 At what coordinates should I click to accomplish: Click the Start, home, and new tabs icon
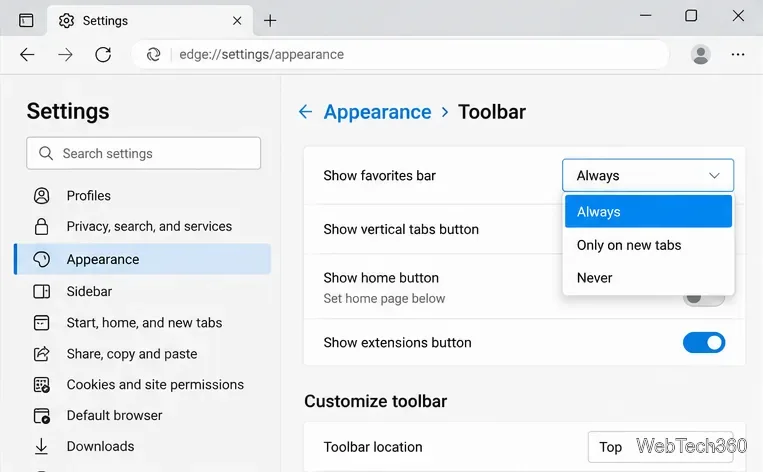(x=41, y=323)
